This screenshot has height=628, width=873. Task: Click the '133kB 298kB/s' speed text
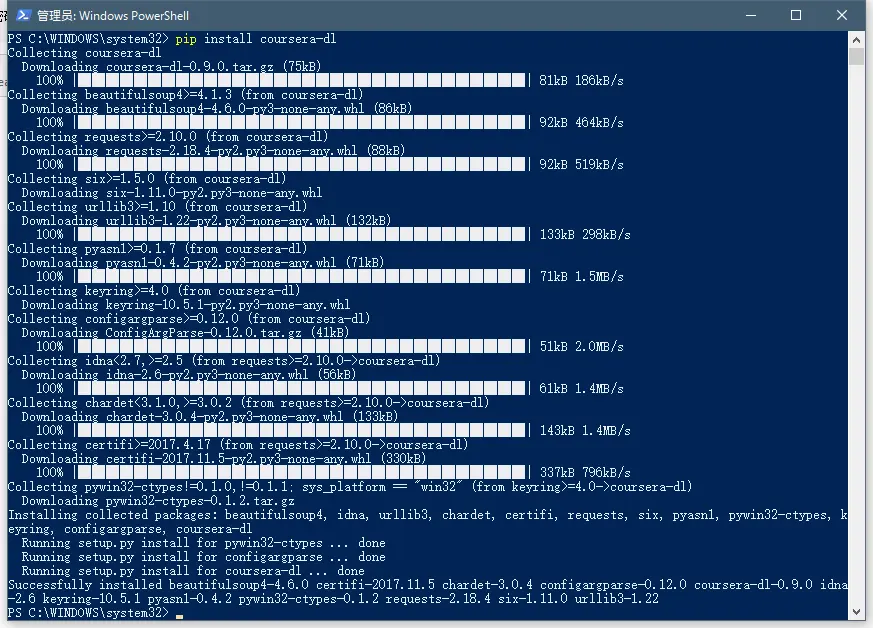coord(585,235)
